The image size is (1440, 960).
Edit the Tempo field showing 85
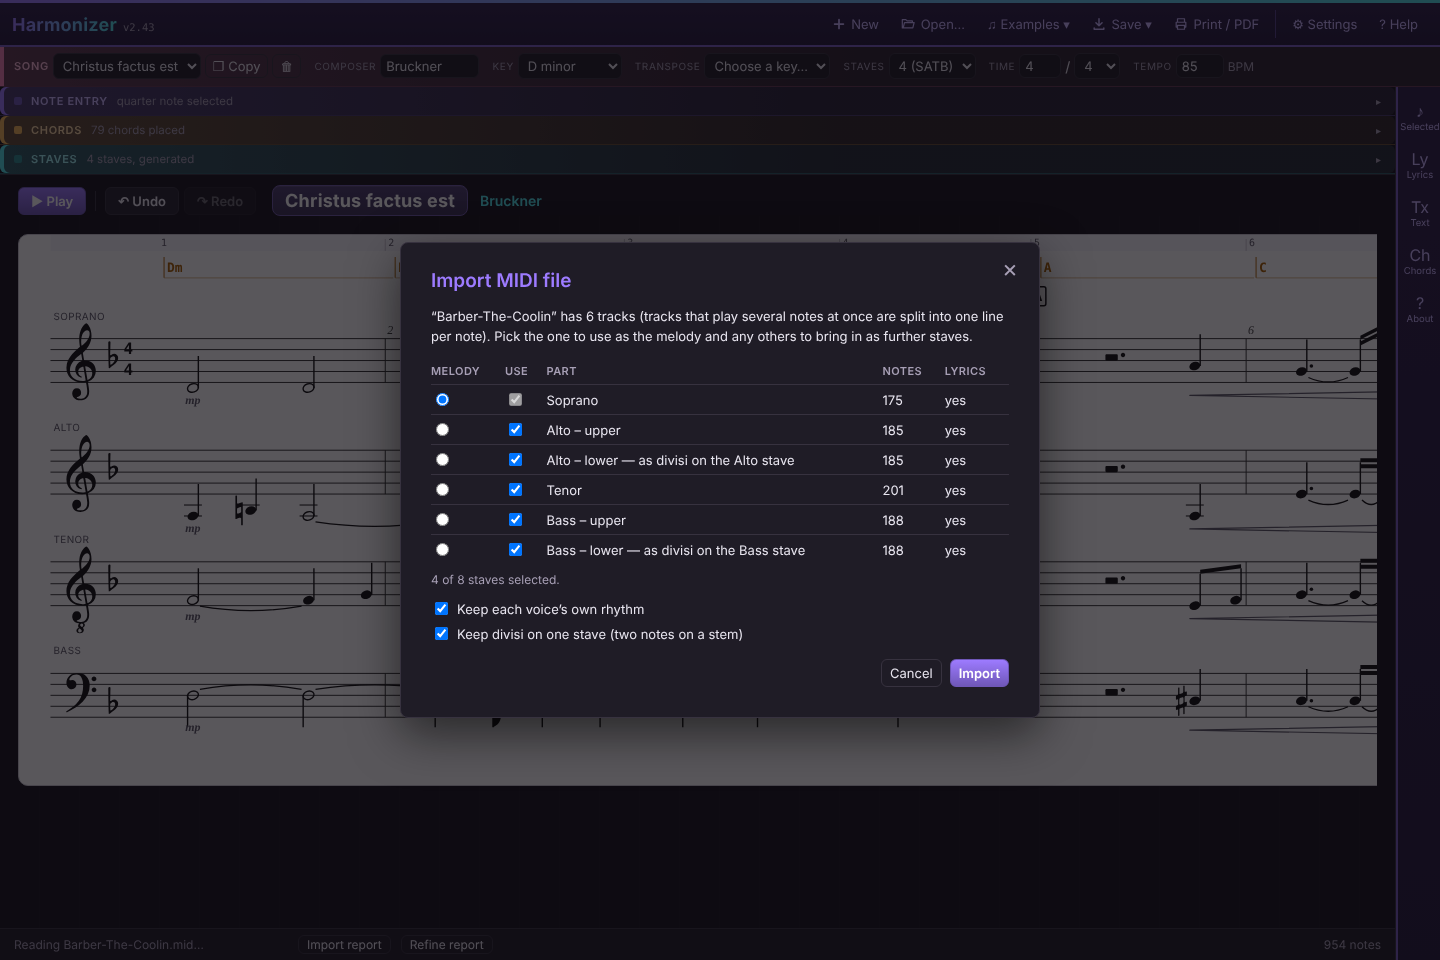pyautogui.click(x=1198, y=66)
